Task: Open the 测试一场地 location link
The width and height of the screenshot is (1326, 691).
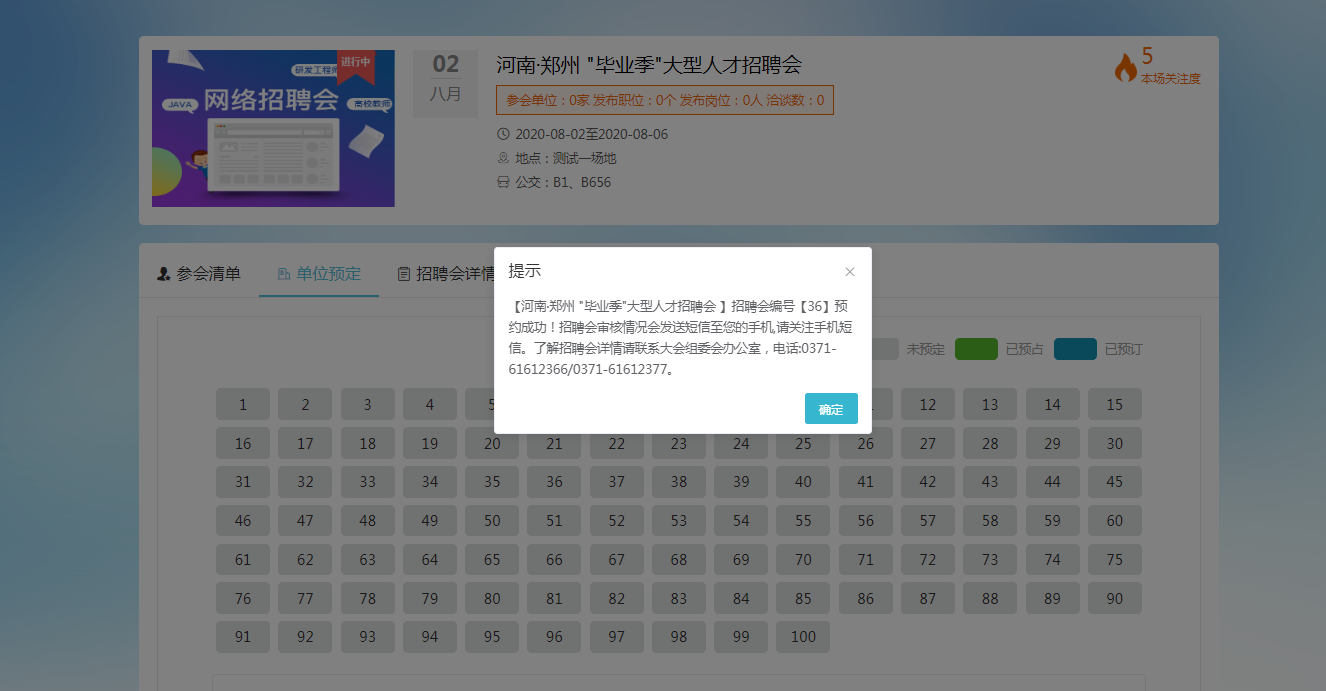Action: pyautogui.click(x=584, y=158)
